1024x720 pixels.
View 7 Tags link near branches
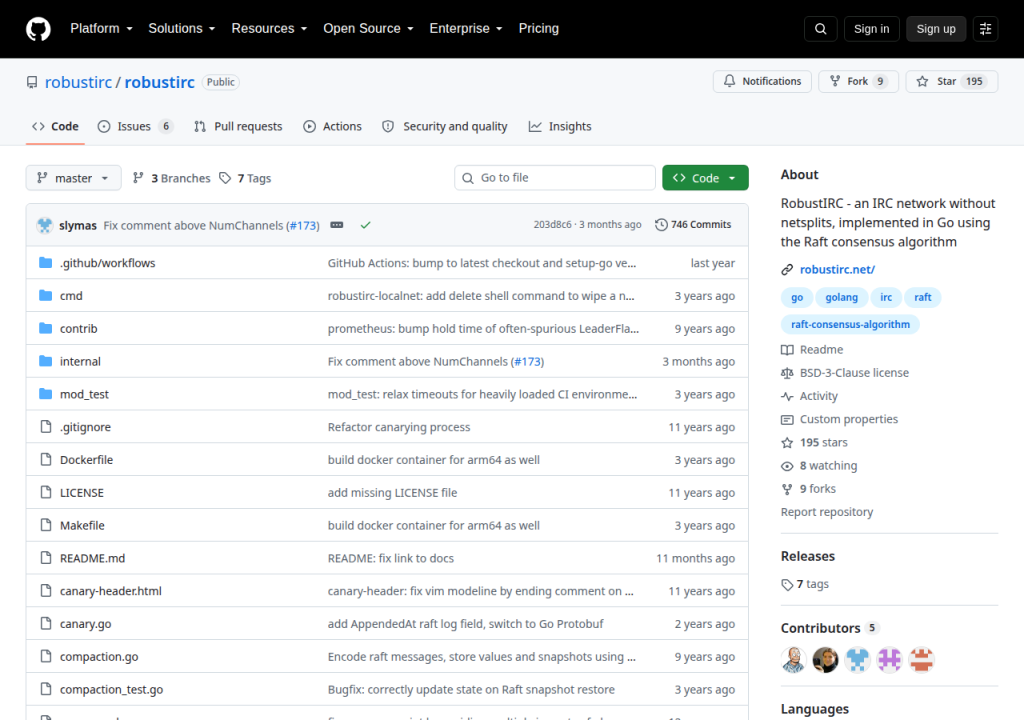246,178
